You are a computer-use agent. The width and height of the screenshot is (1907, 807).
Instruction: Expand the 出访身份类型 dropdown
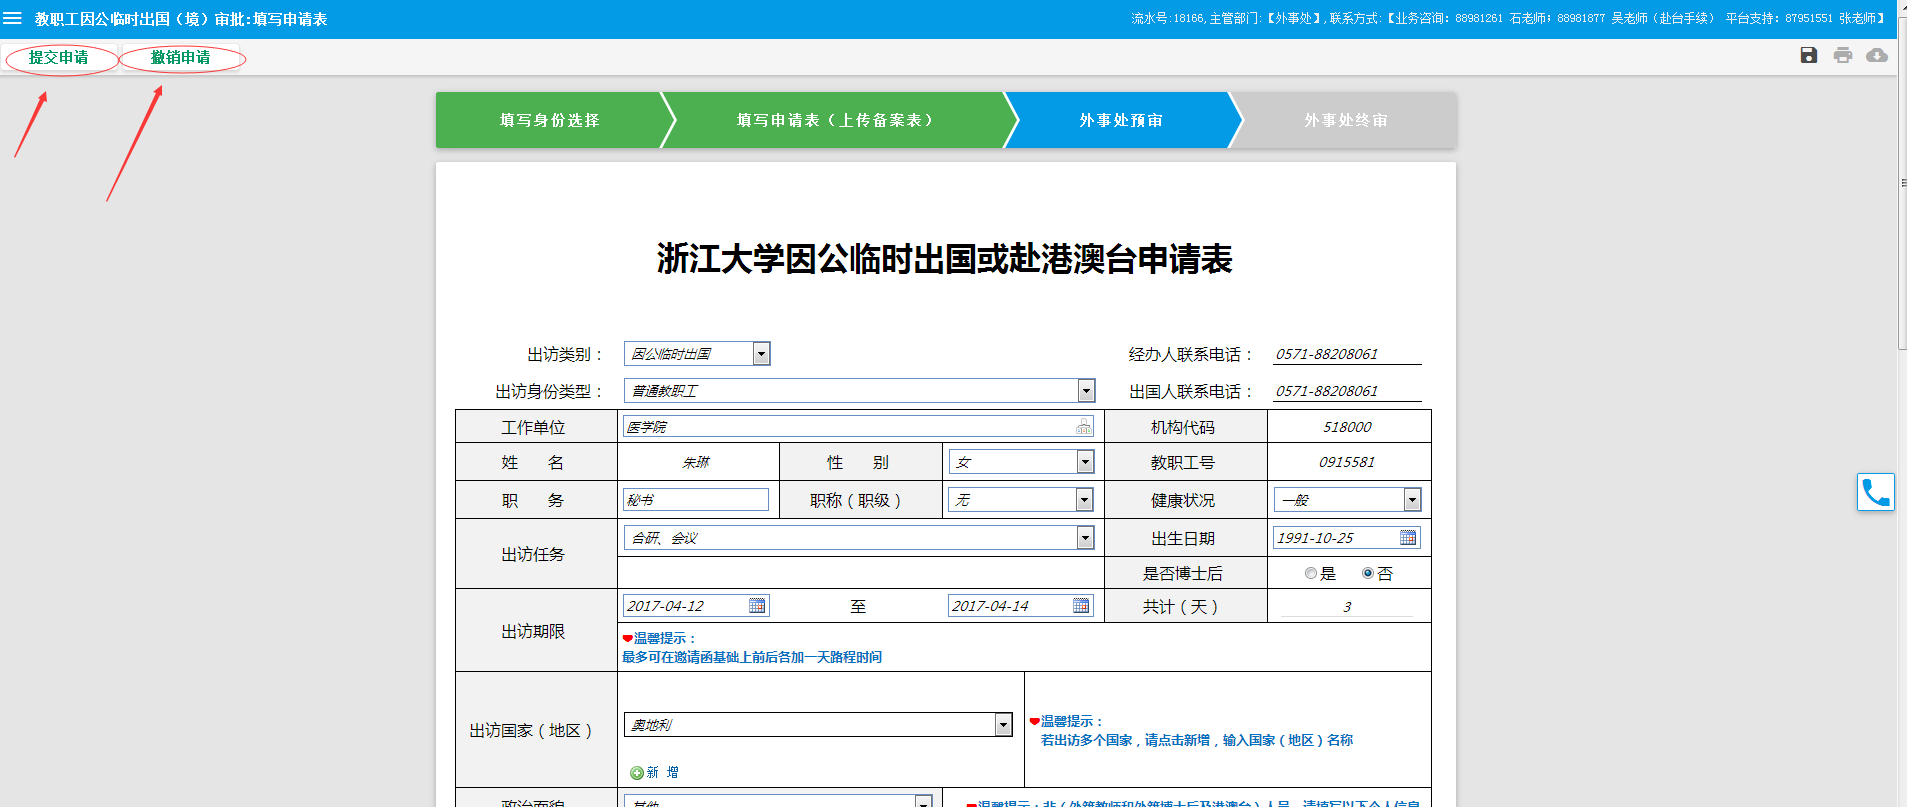tap(1086, 391)
